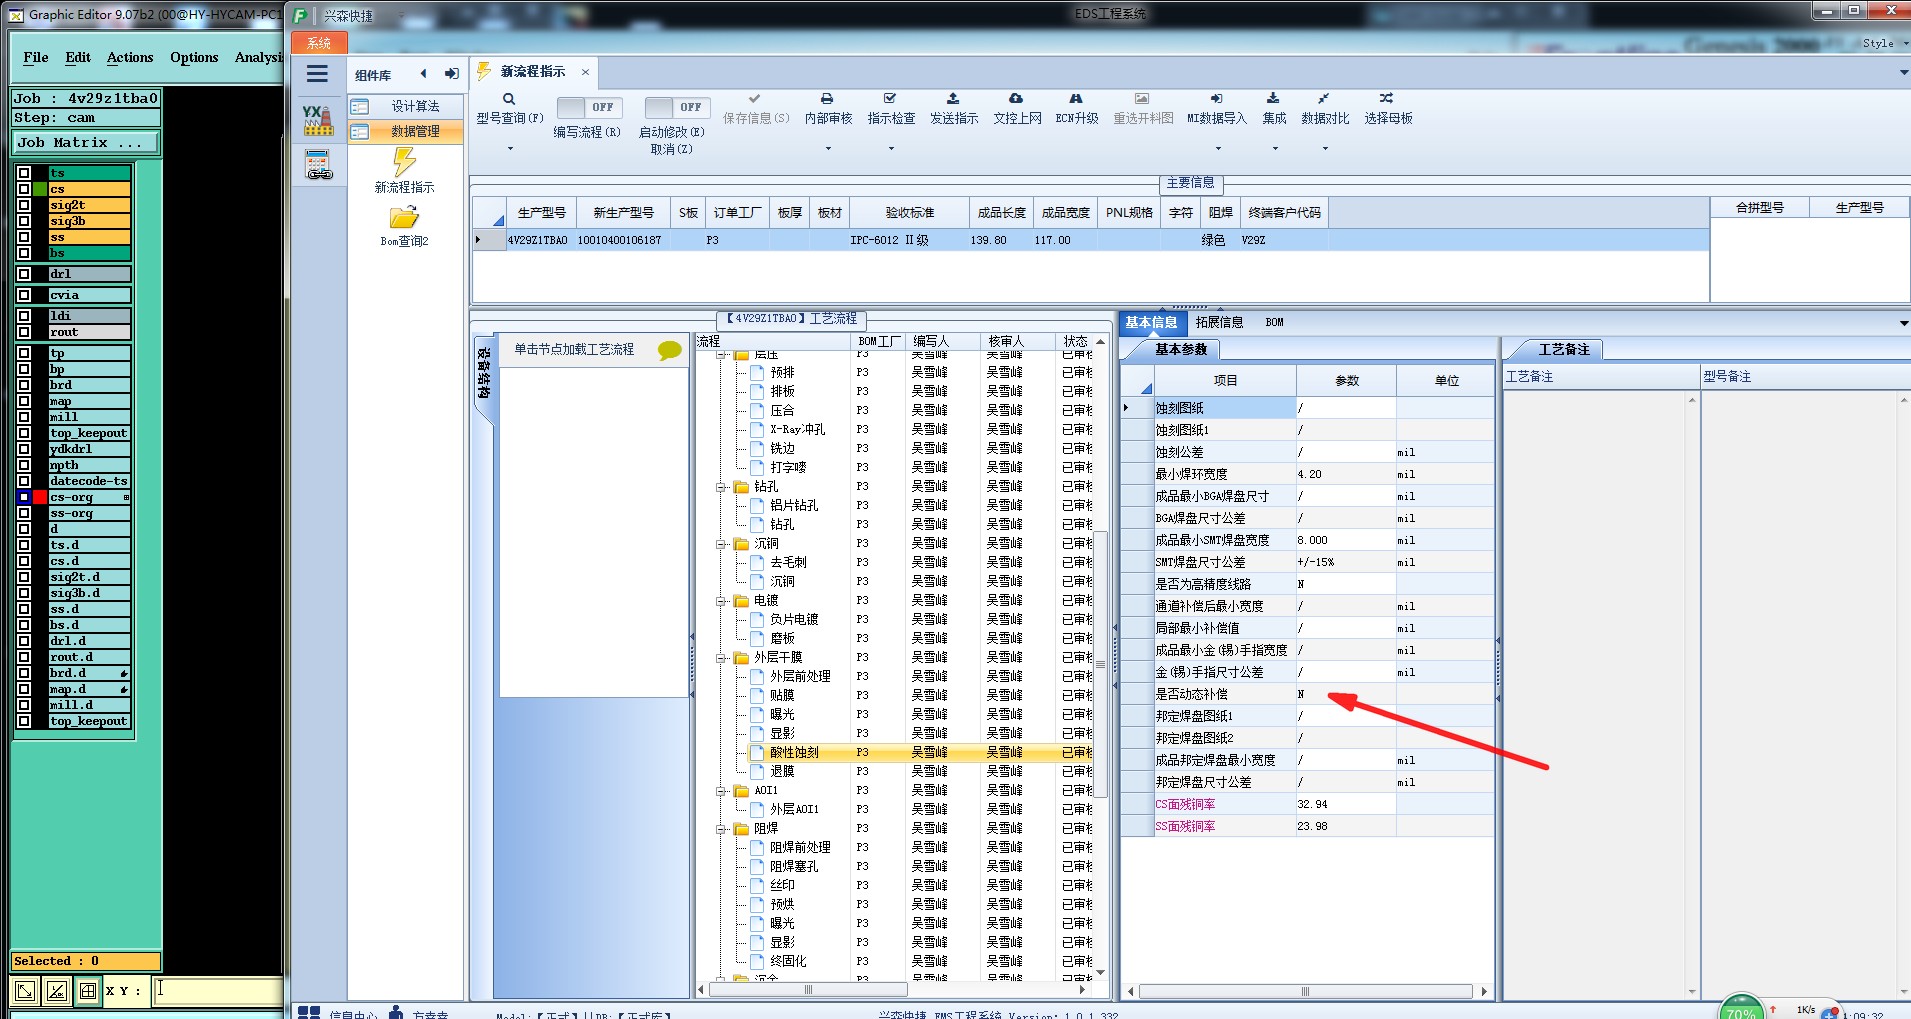Click the X Y coordinate input field

218,991
